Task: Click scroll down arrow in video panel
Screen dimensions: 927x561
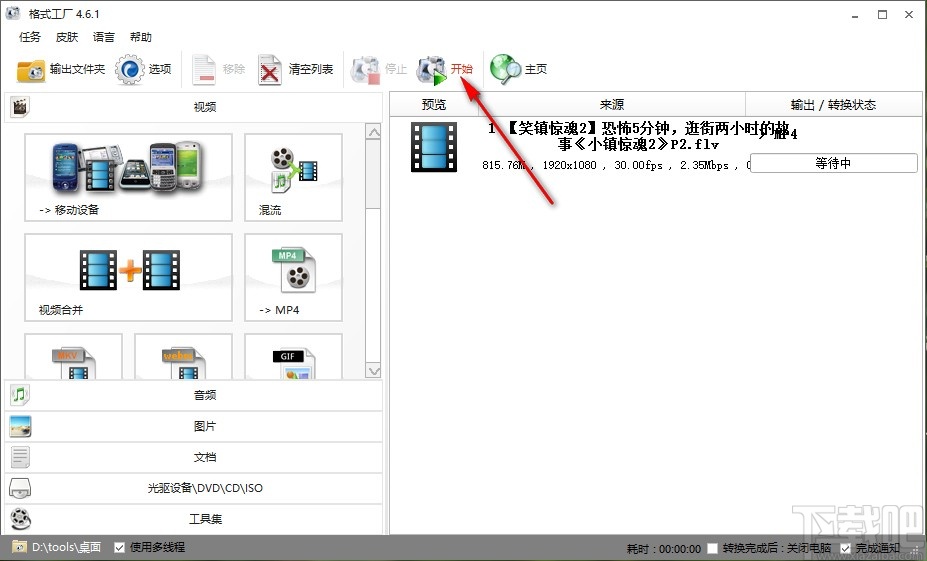Action: tap(374, 371)
